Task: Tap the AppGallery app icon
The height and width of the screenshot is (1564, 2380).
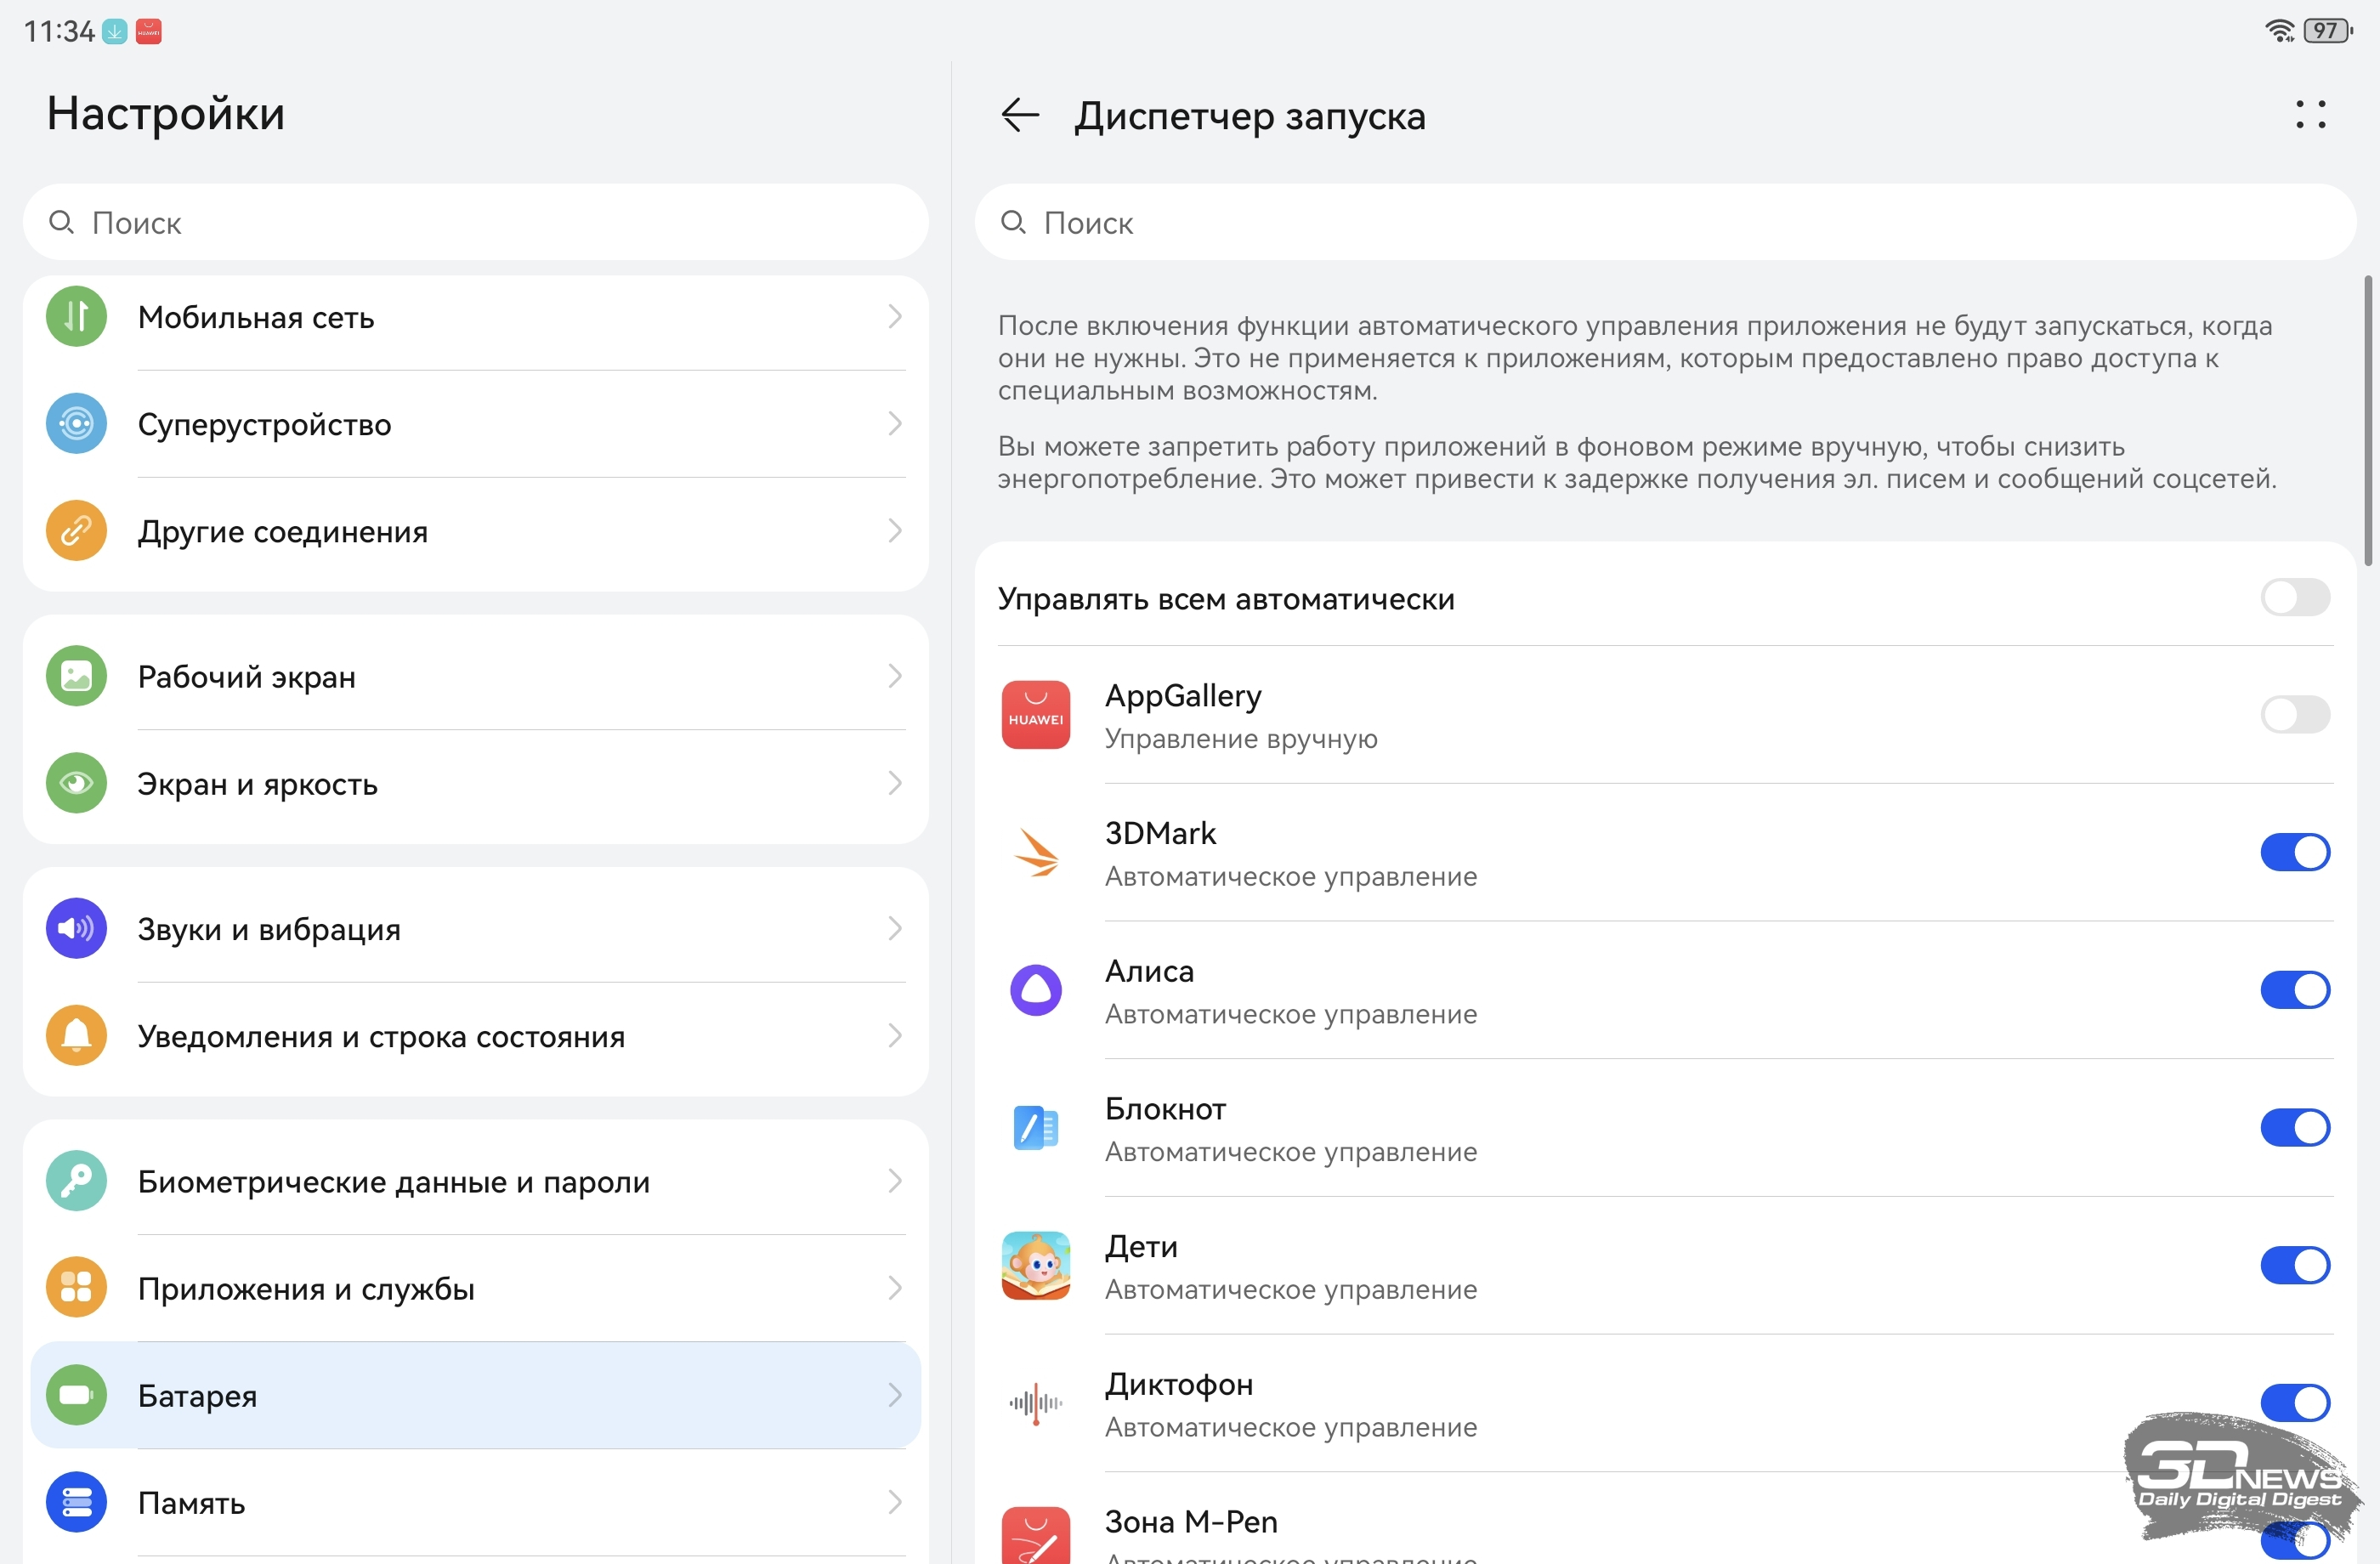Action: [1035, 715]
